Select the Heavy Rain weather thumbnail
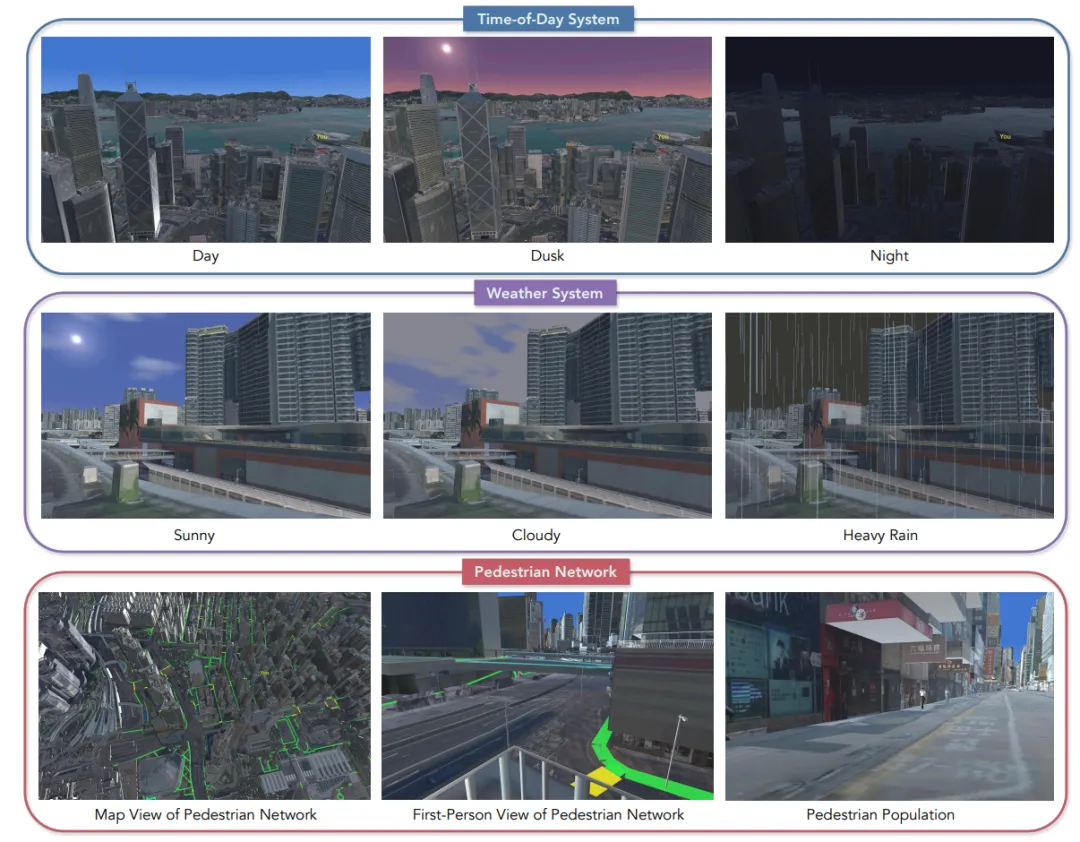 point(889,415)
